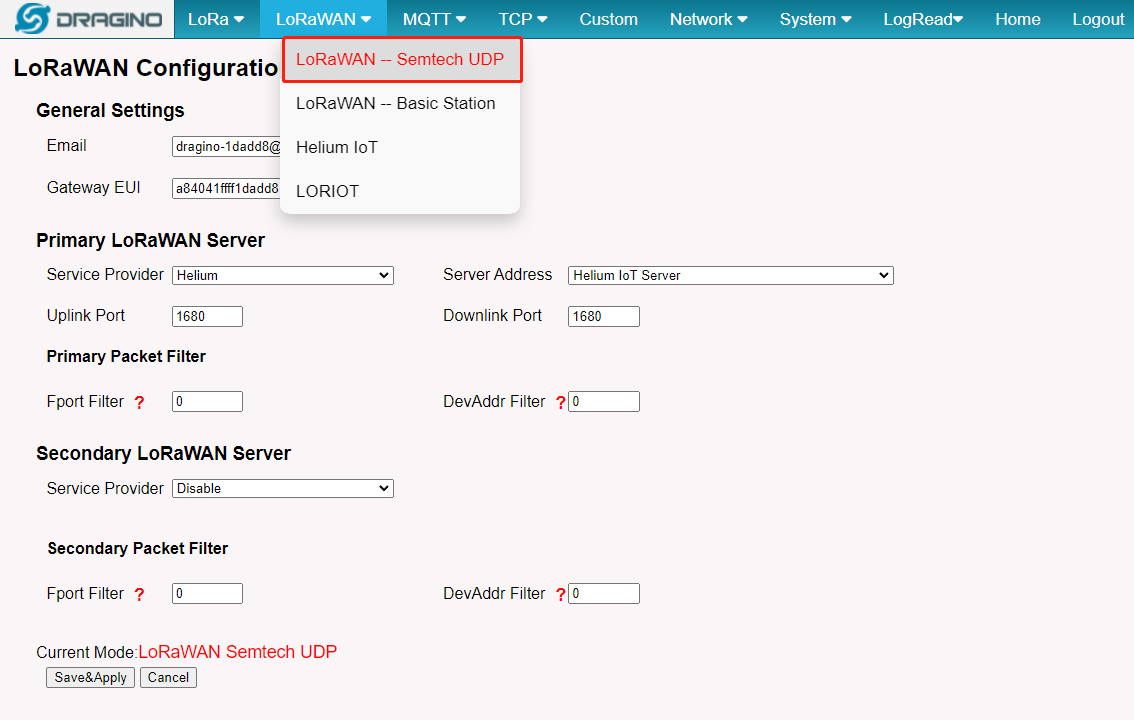Screen dimensions: 1134x720
Task: Click the 'Secondary Packet Filter' label
Action: click(x=137, y=549)
